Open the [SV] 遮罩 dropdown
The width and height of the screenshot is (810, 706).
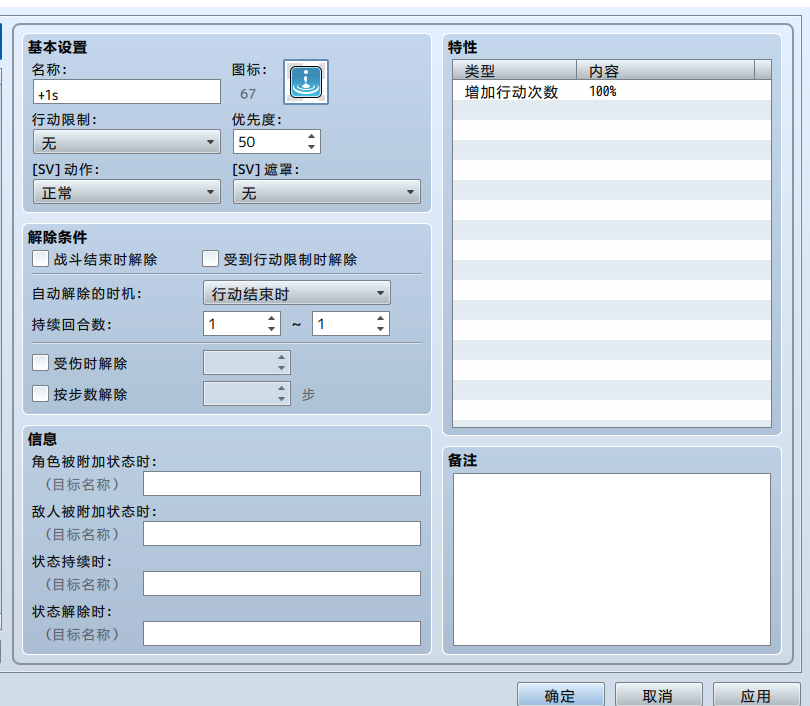[x=326, y=192]
